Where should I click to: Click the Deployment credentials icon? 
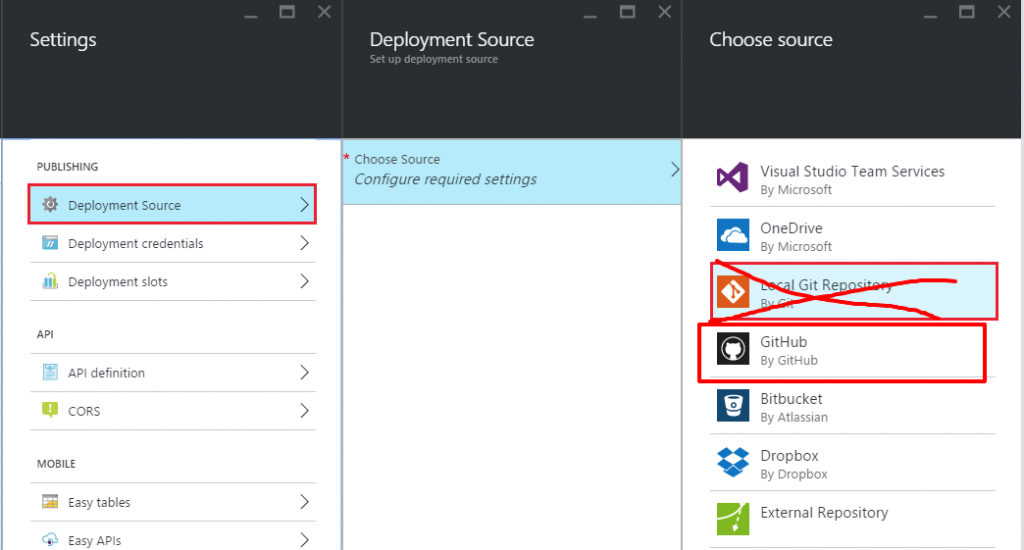click(50, 243)
